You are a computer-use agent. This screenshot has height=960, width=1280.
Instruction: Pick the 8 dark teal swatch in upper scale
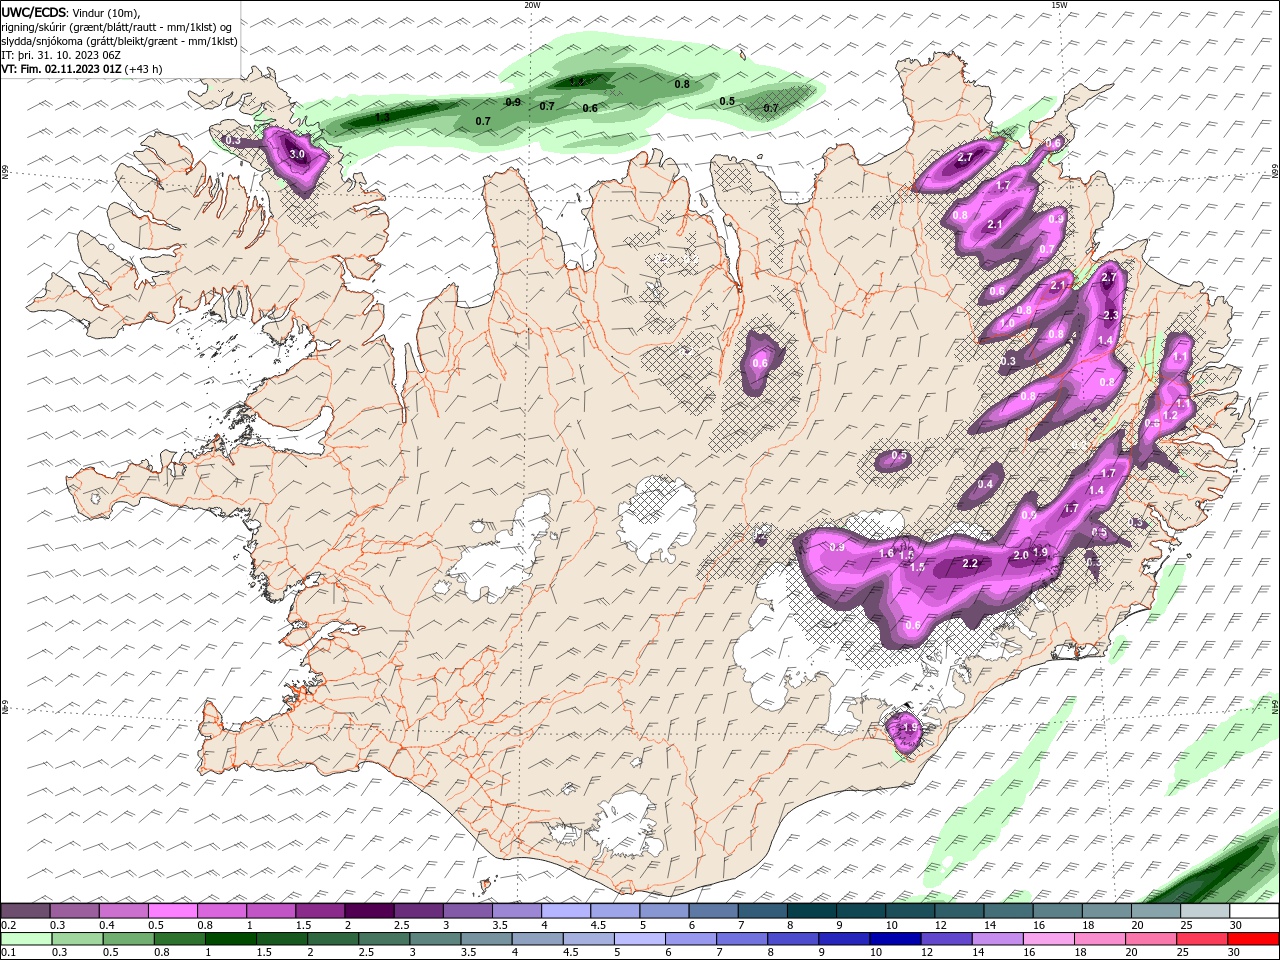pos(812,911)
